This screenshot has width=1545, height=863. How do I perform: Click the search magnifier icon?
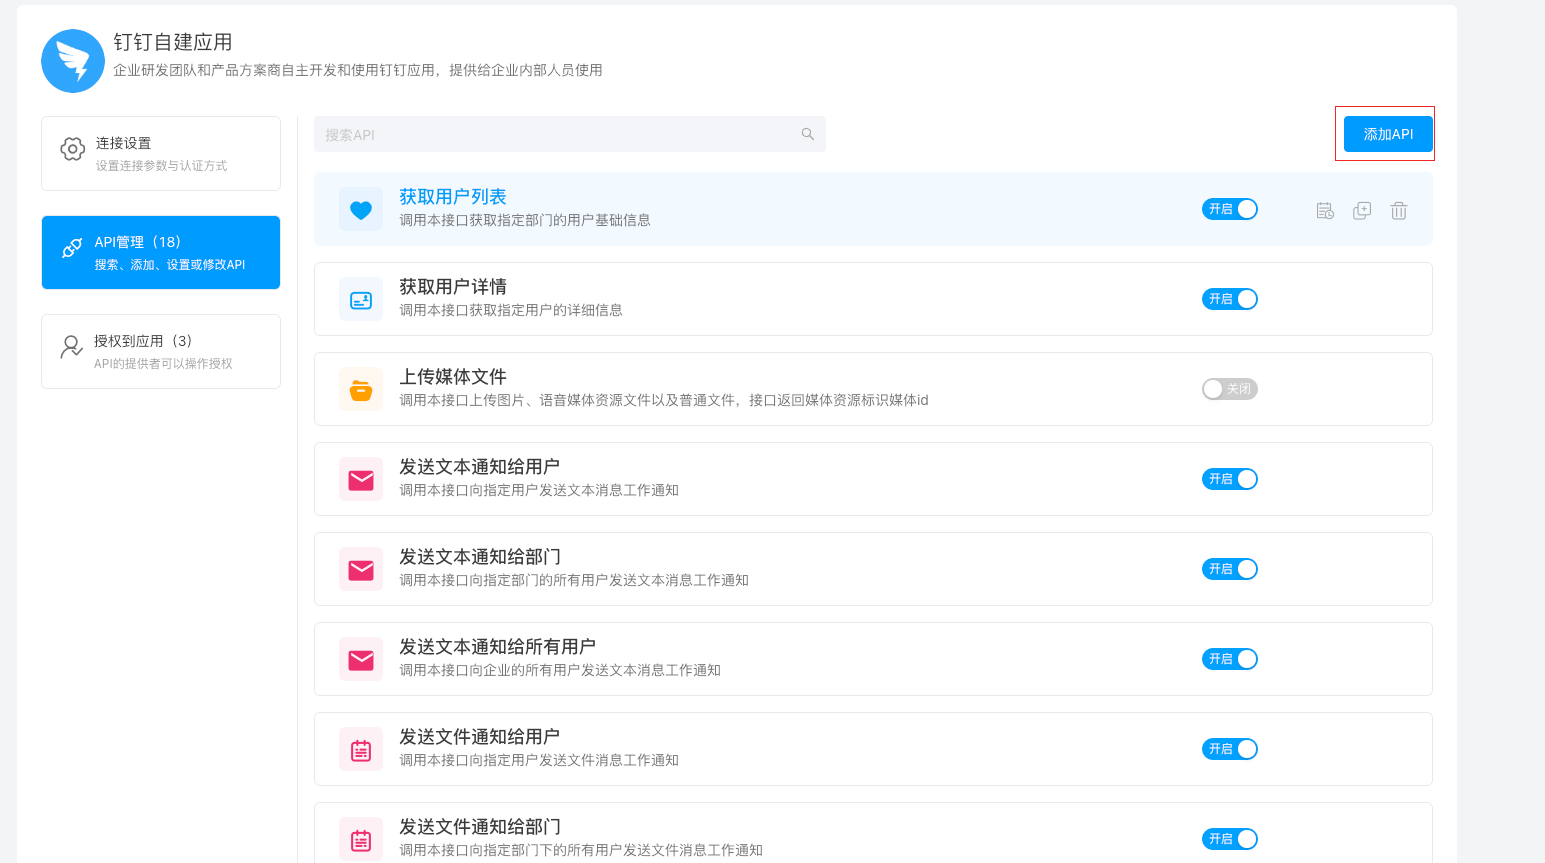point(808,134)
